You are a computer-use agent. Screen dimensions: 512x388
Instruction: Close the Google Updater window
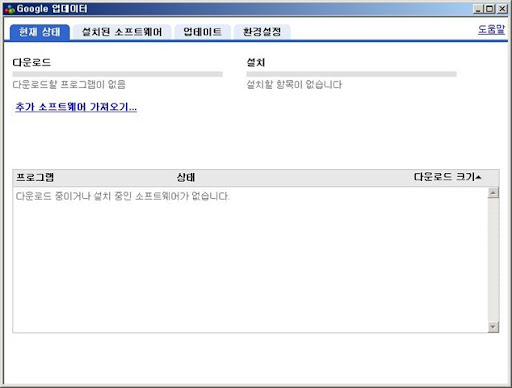502,9
